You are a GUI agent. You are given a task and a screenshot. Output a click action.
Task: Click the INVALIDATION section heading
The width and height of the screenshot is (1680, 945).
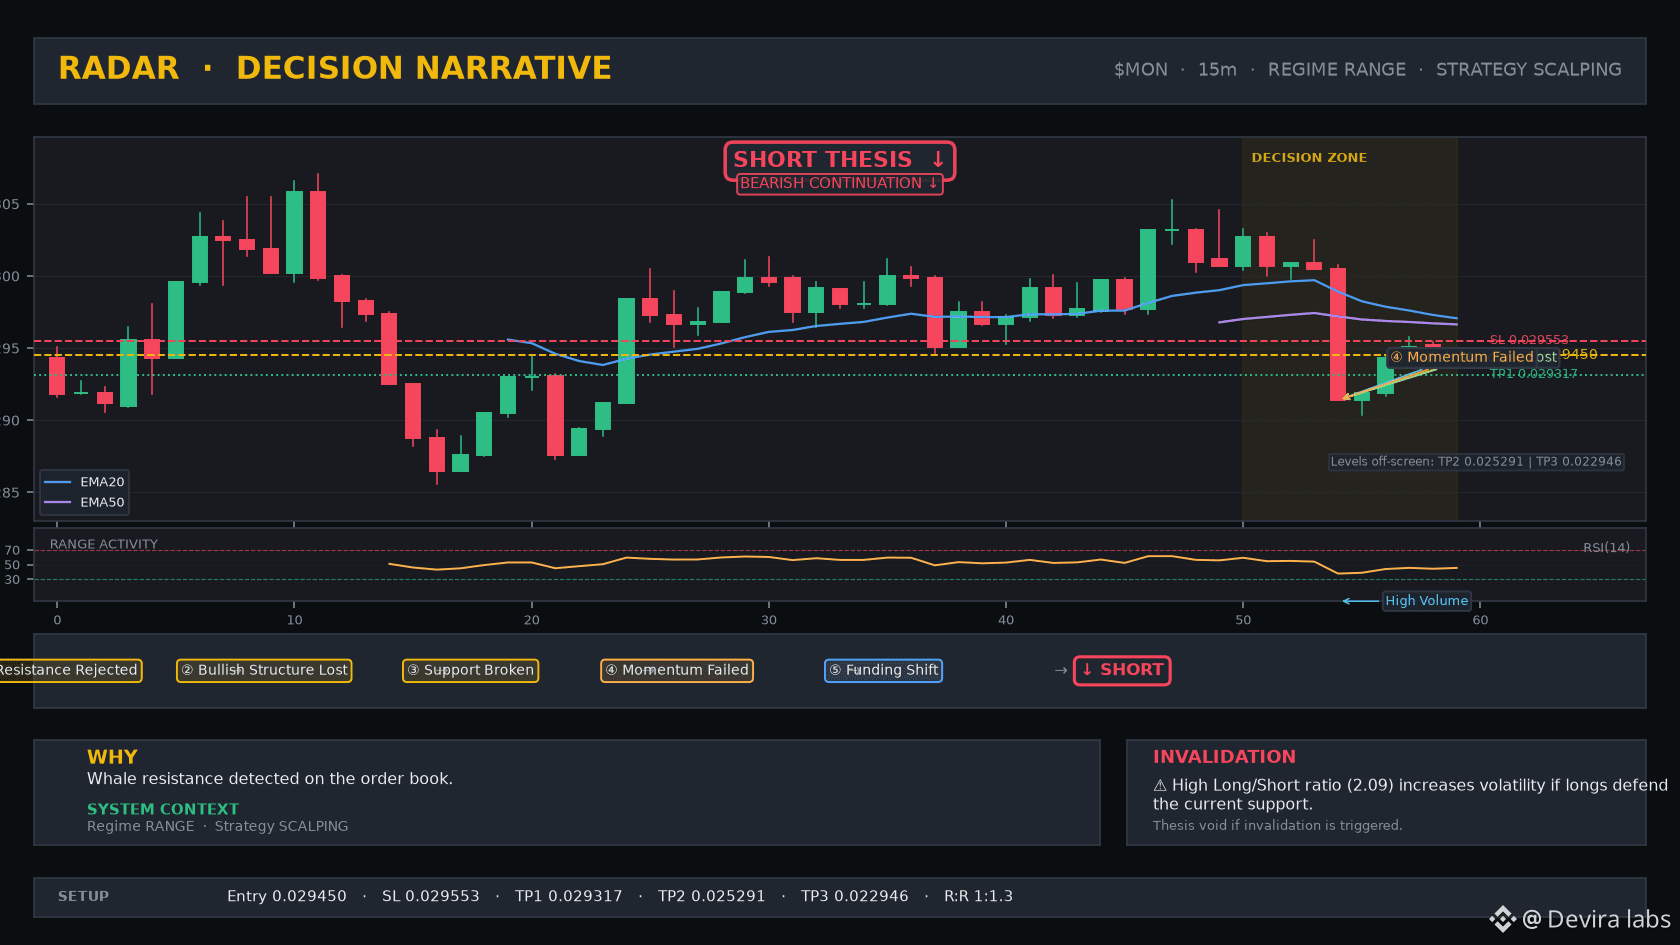click(x=1224, y=757)
